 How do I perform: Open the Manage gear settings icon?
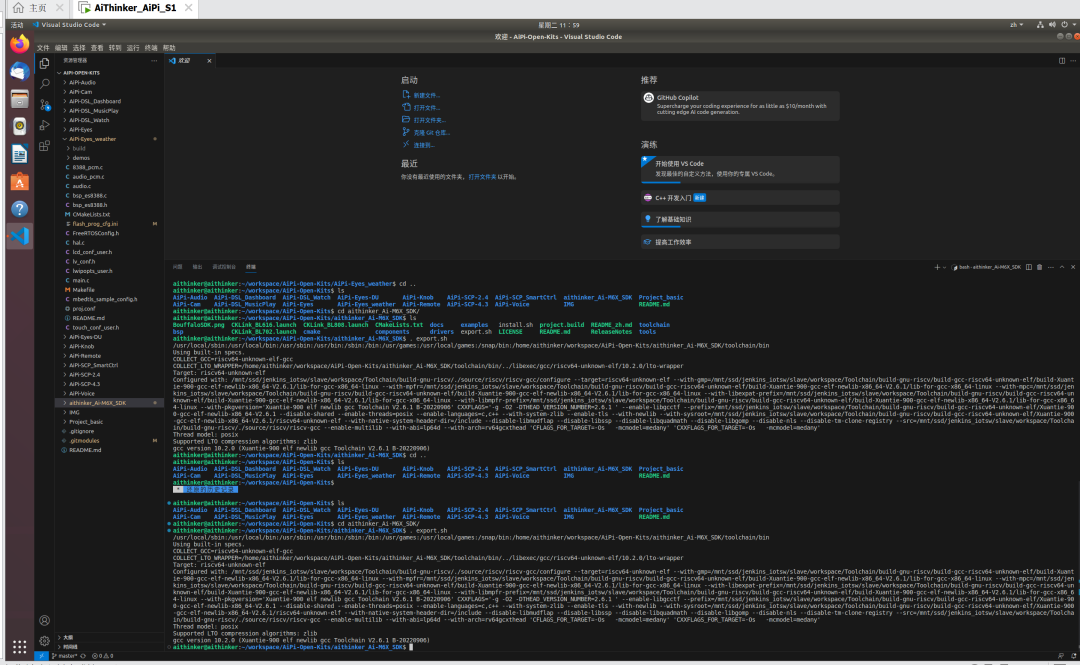pyautogui.click(x=45, y=641)
